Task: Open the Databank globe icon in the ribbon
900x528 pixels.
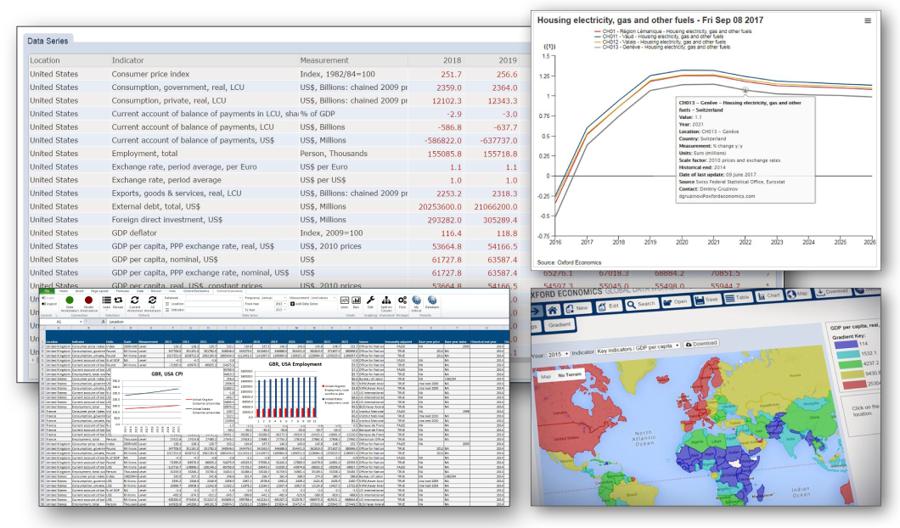Action: point(432,300)
